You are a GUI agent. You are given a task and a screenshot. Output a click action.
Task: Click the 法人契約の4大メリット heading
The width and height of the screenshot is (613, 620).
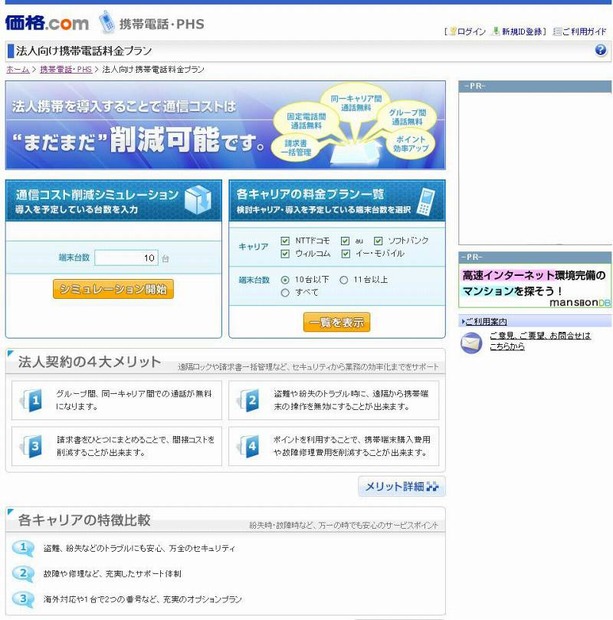coord(89,362)
